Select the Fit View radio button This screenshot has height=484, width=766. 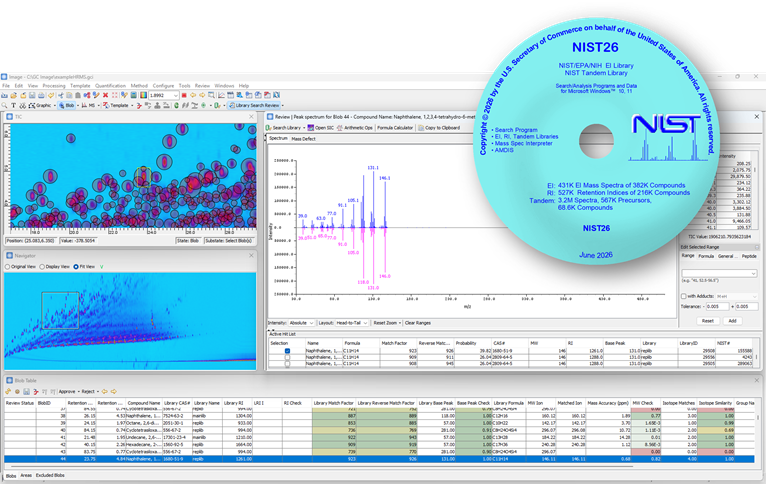(x=76, y=267)
